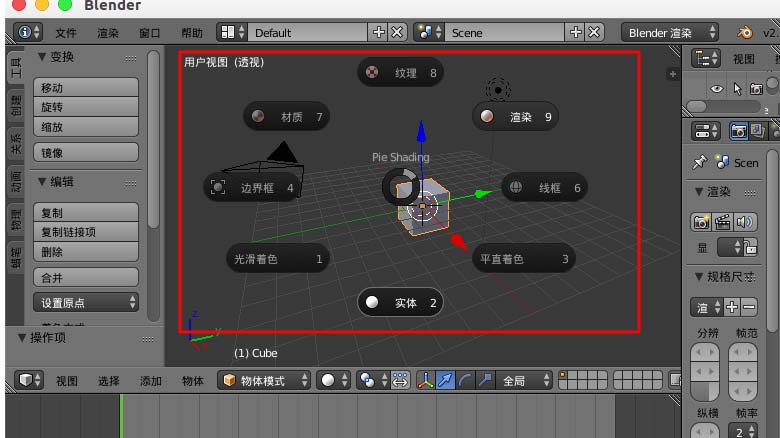Click the 镜像 mirror button

[x=86, y=153]
